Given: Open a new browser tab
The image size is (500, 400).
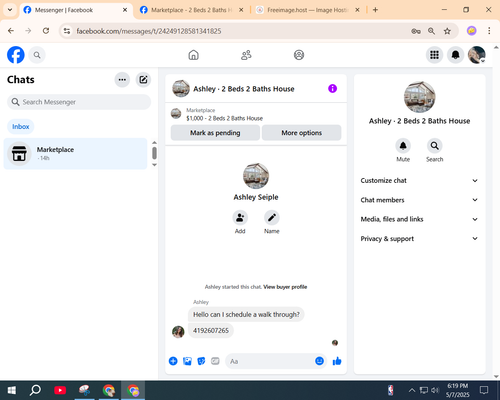Looking at the screenshot, I should pyautogui.click(x=375, y=10).
